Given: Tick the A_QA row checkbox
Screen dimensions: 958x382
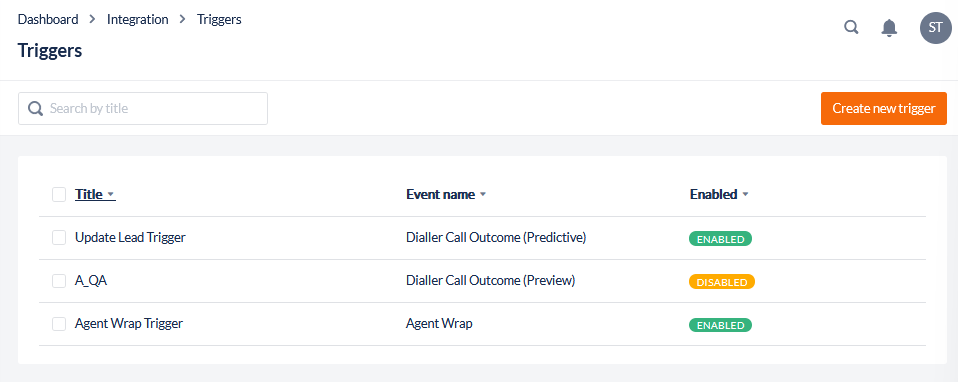Looking at the screenshot, I should [59, 281].
